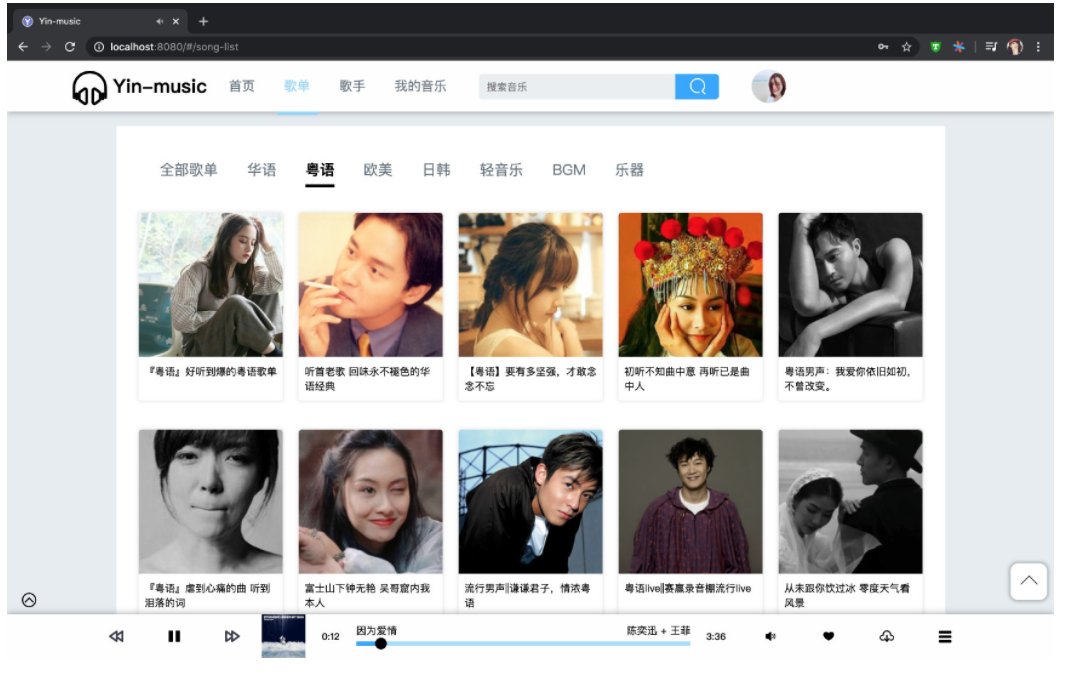Collapse the player bar with circled arrow icon
This screenshot has width=1072, height=681.
coord(29,600)
